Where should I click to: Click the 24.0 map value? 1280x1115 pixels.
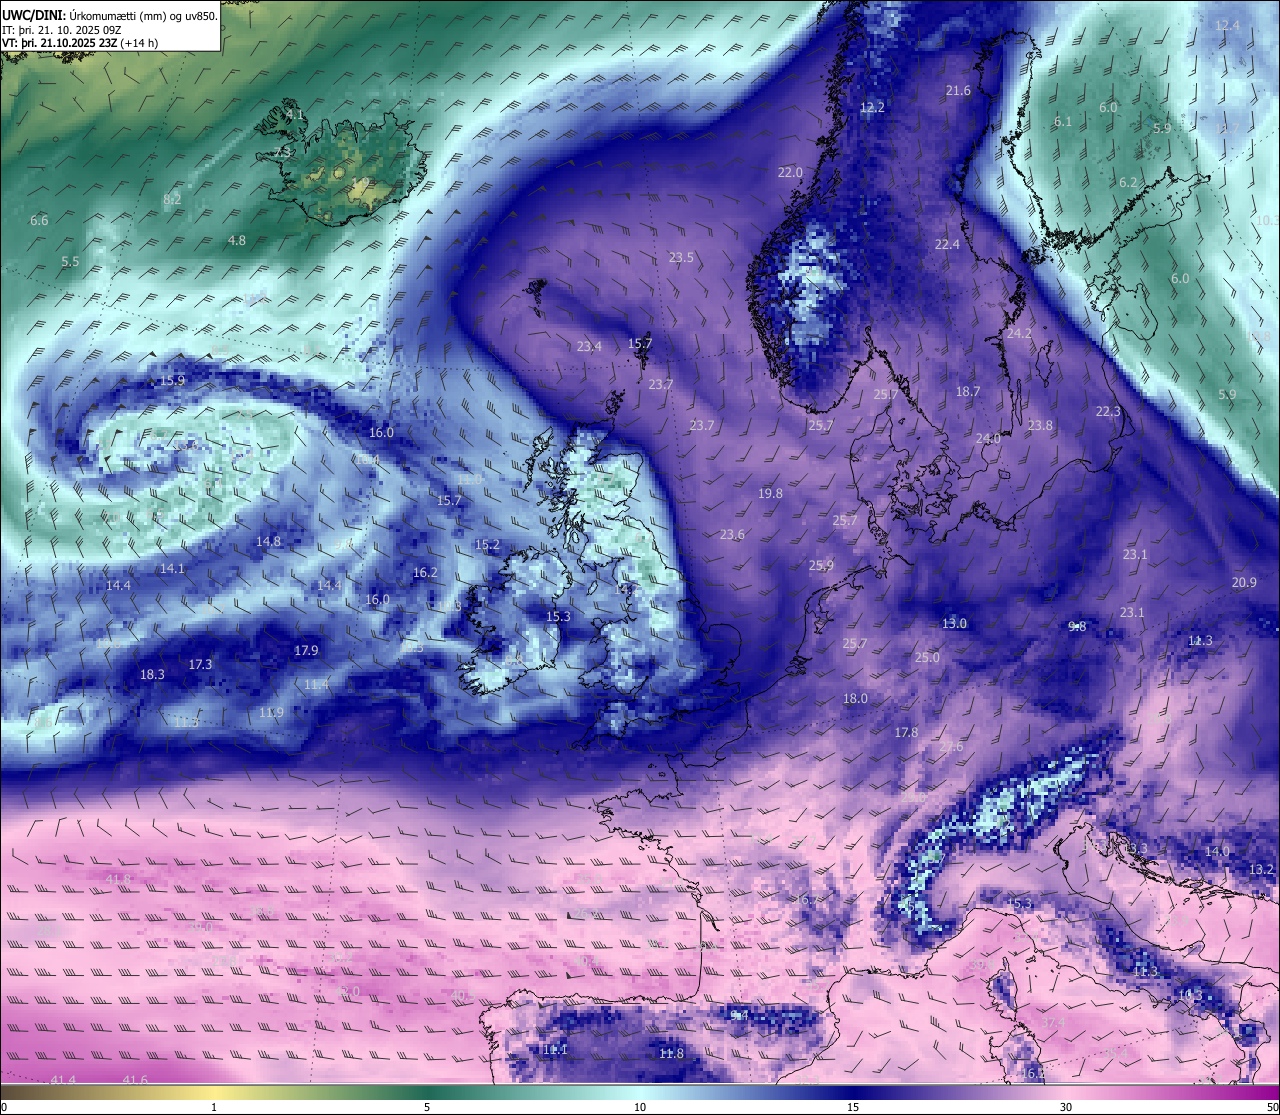pos(988,439)
